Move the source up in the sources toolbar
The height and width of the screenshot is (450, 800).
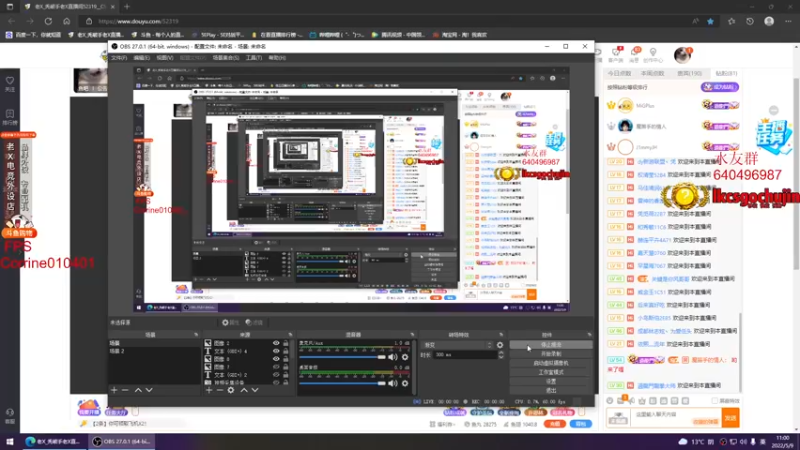tap(244, 390)
